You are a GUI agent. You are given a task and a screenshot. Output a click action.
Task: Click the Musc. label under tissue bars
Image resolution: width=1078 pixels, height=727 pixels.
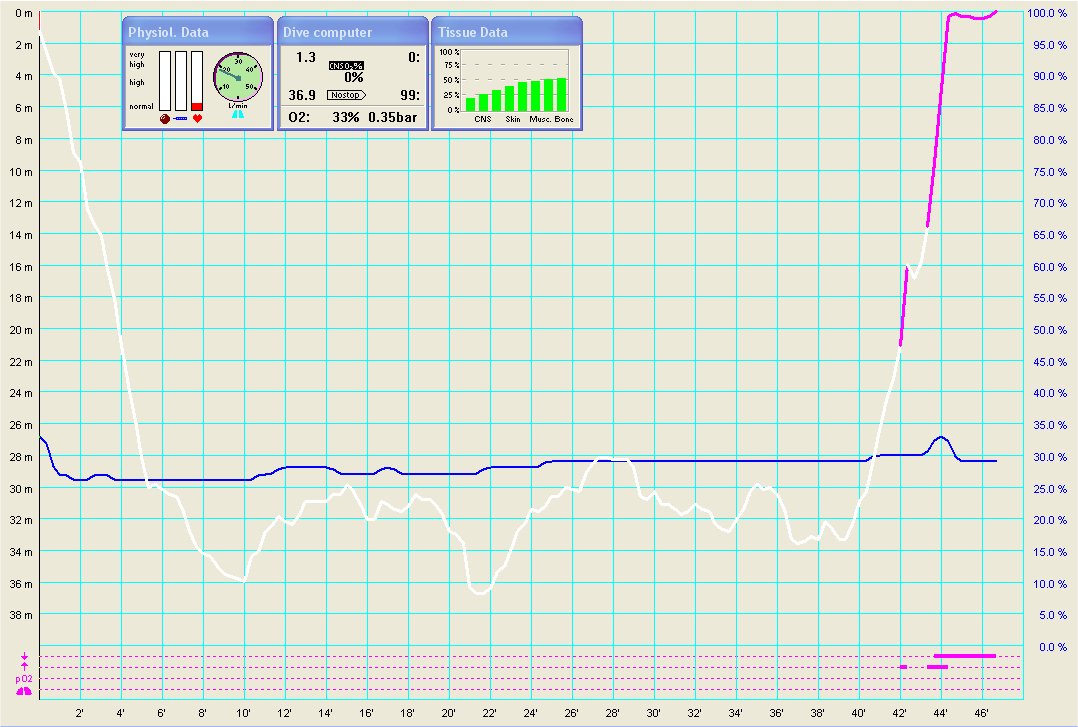coord(540,119)
